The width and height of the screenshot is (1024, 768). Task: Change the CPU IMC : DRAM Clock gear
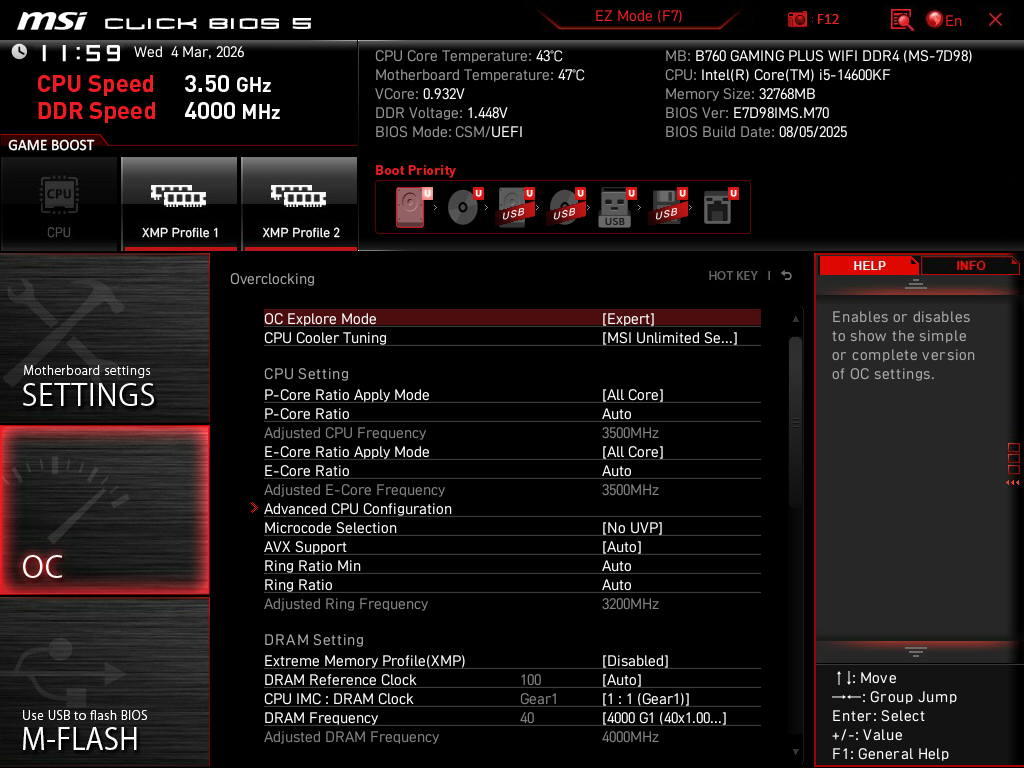pyautogui.click(x=512, y=698)
